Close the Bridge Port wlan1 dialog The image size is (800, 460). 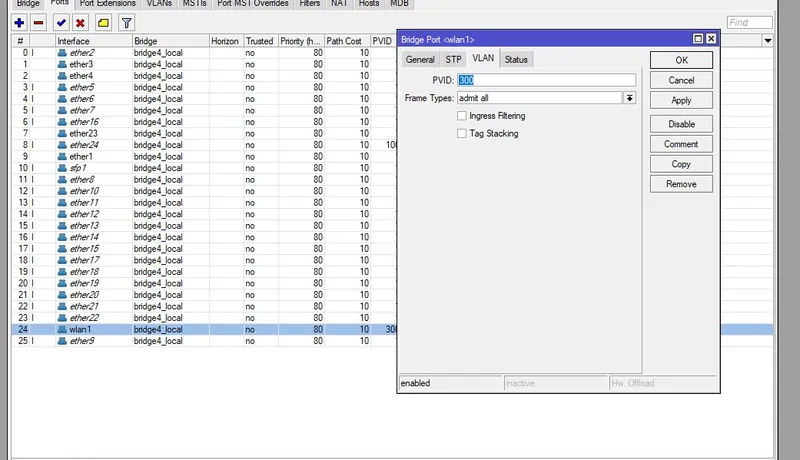coord(711,39)
